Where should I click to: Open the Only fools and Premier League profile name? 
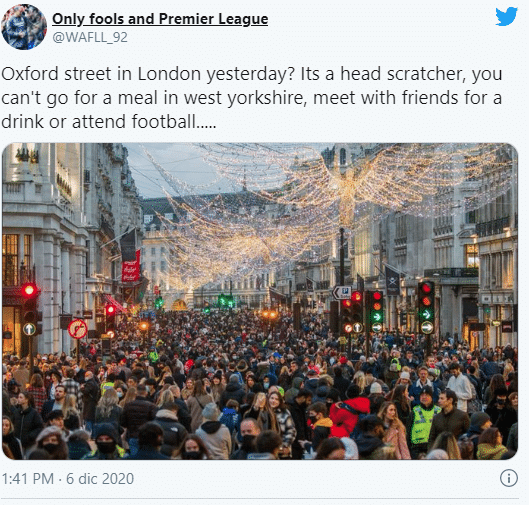point(160,19)
